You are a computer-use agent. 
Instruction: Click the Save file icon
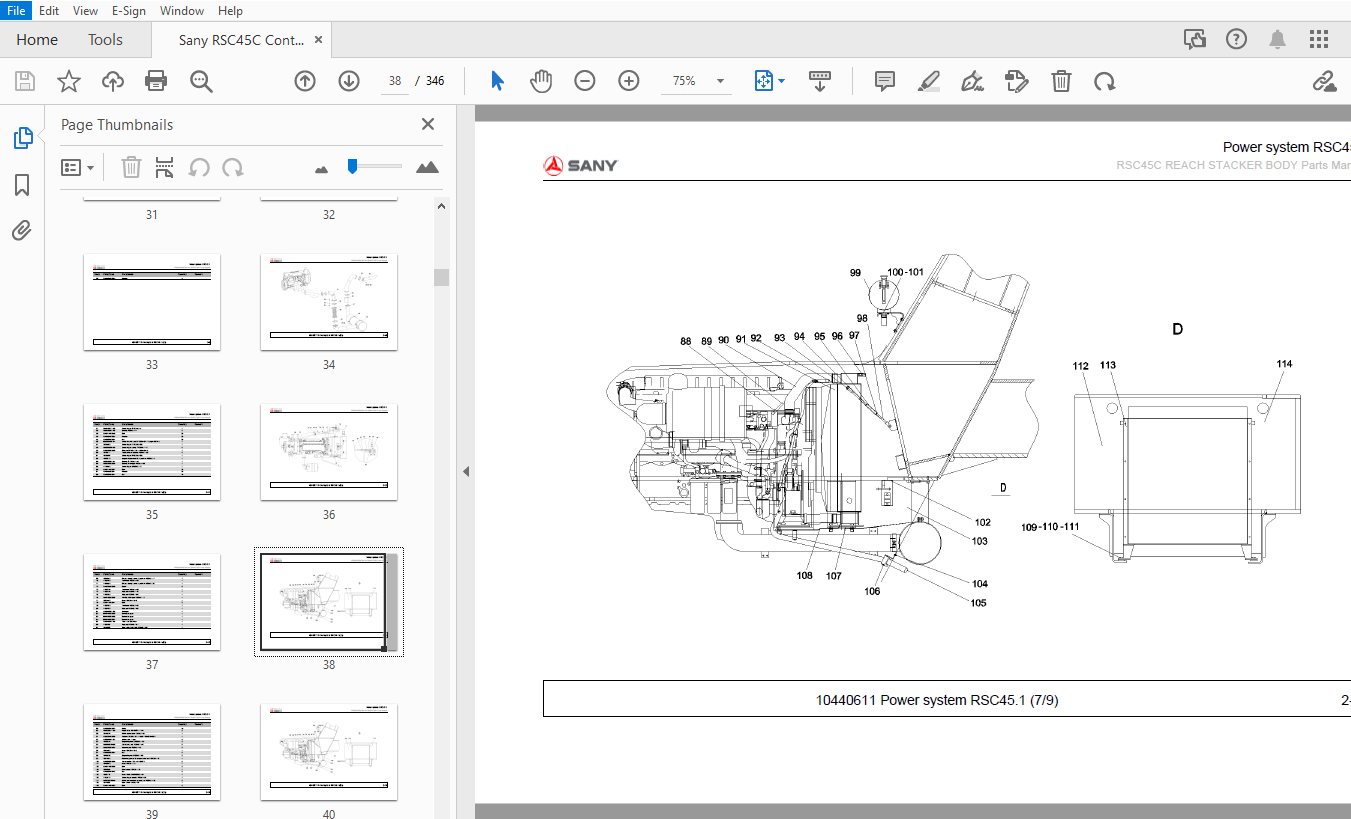25,81
